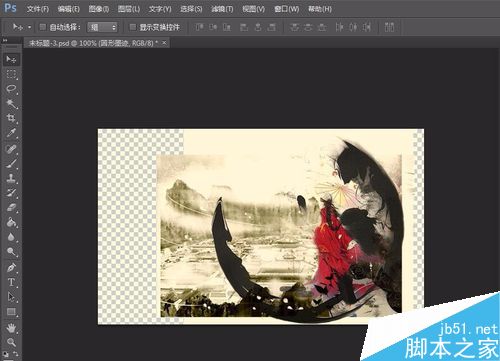Open the 图层(L) menu

coord(129,9)
